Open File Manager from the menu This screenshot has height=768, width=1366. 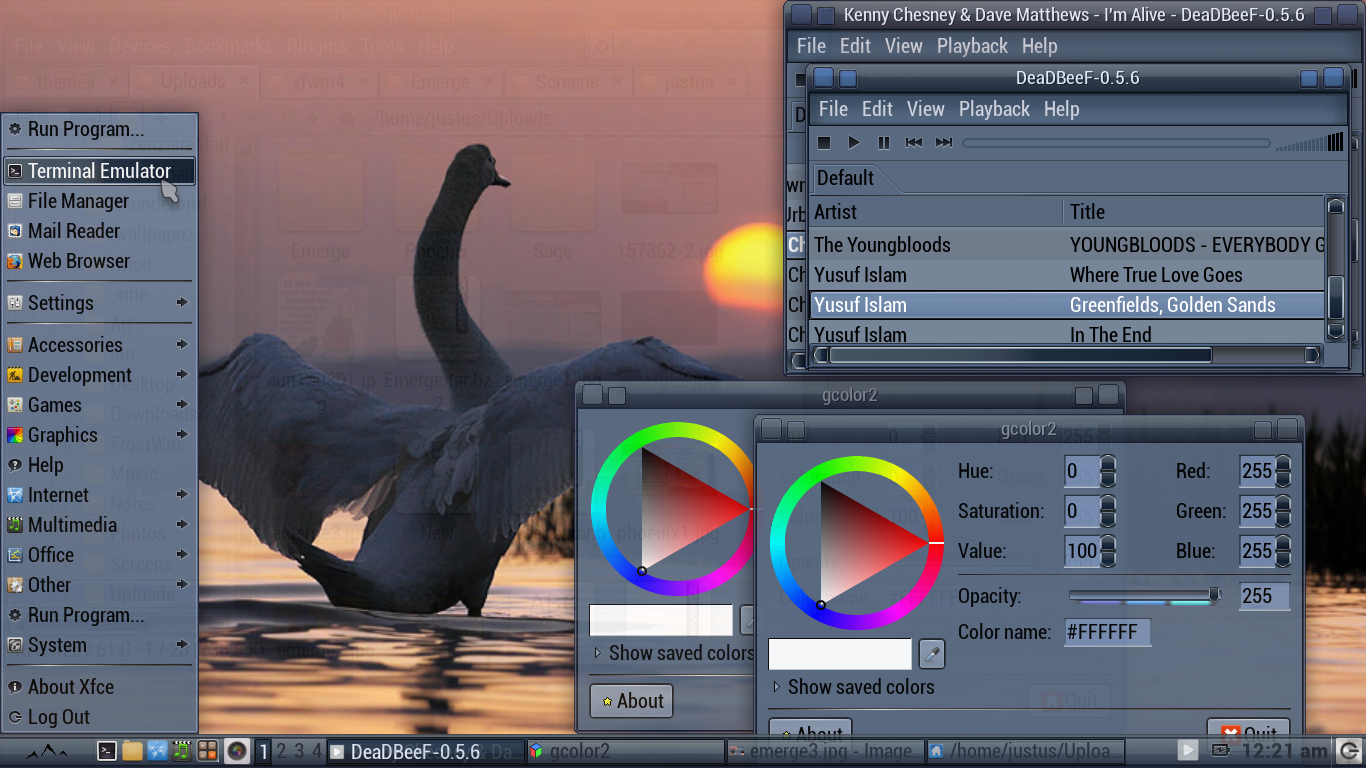(99, 201)
